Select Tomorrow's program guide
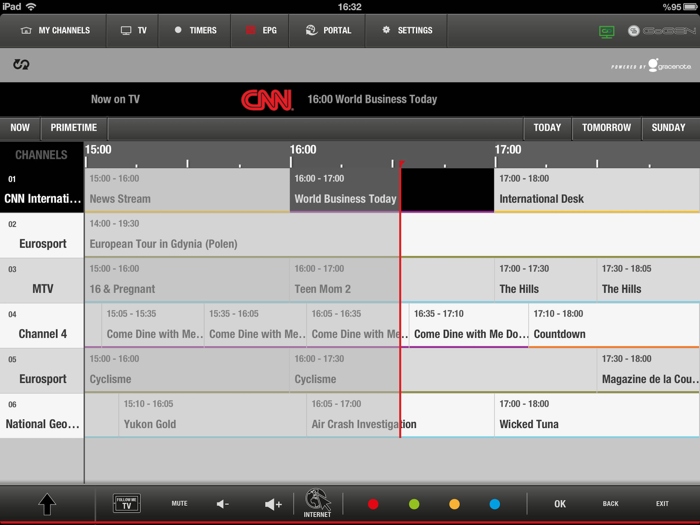 pos(607,128)
